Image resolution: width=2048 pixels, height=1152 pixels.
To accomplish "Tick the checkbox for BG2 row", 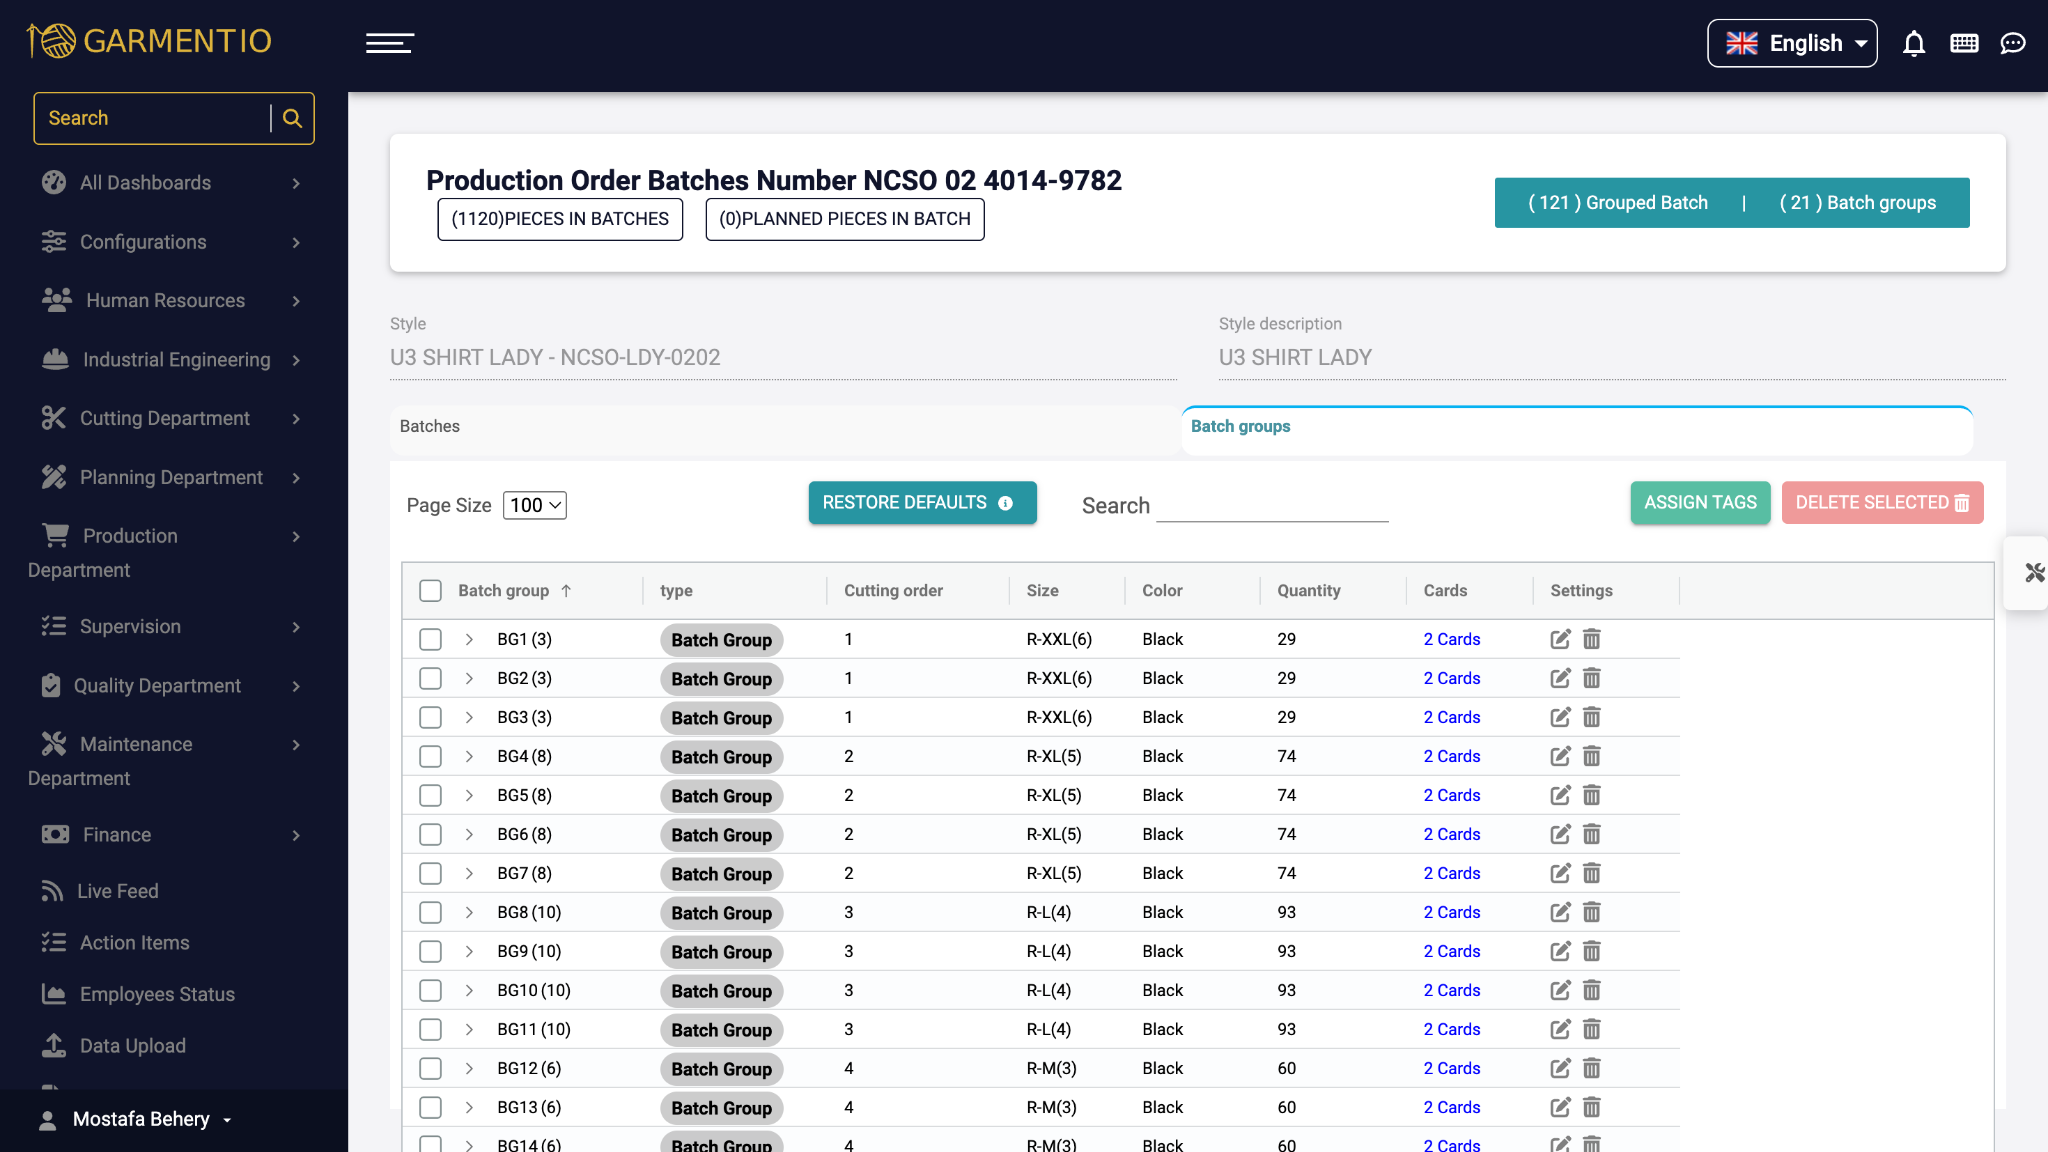I will point(430,678).
